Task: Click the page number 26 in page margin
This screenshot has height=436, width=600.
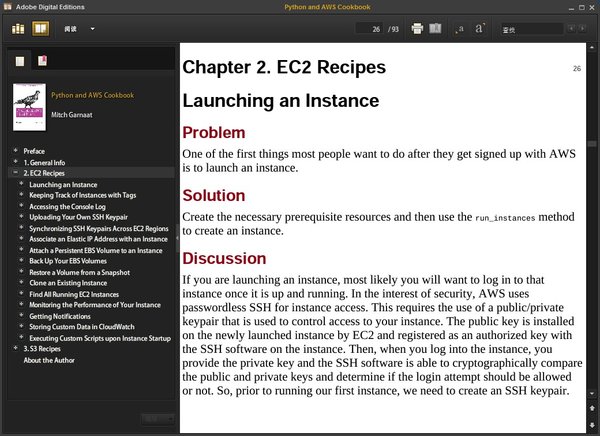Action: 577,69
